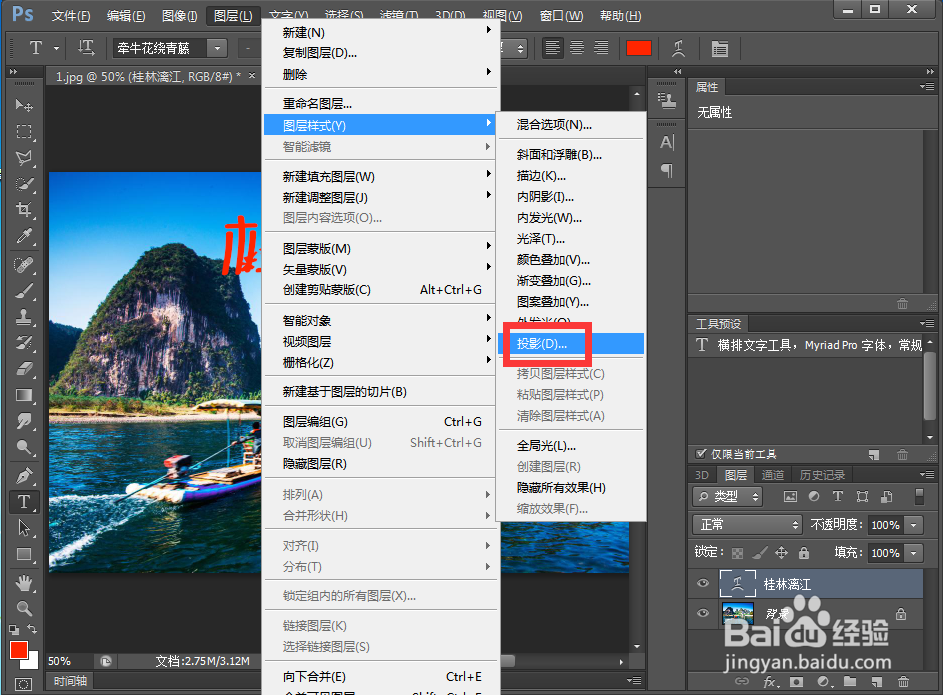
Task: Delete layer using trash icon in Layers panel
Action: [902, 682]
